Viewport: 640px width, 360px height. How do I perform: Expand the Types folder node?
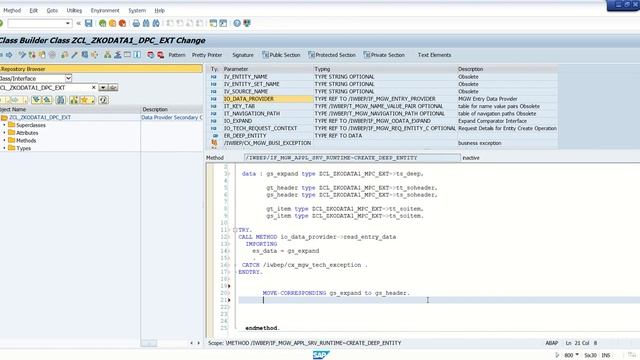(4, 148)
